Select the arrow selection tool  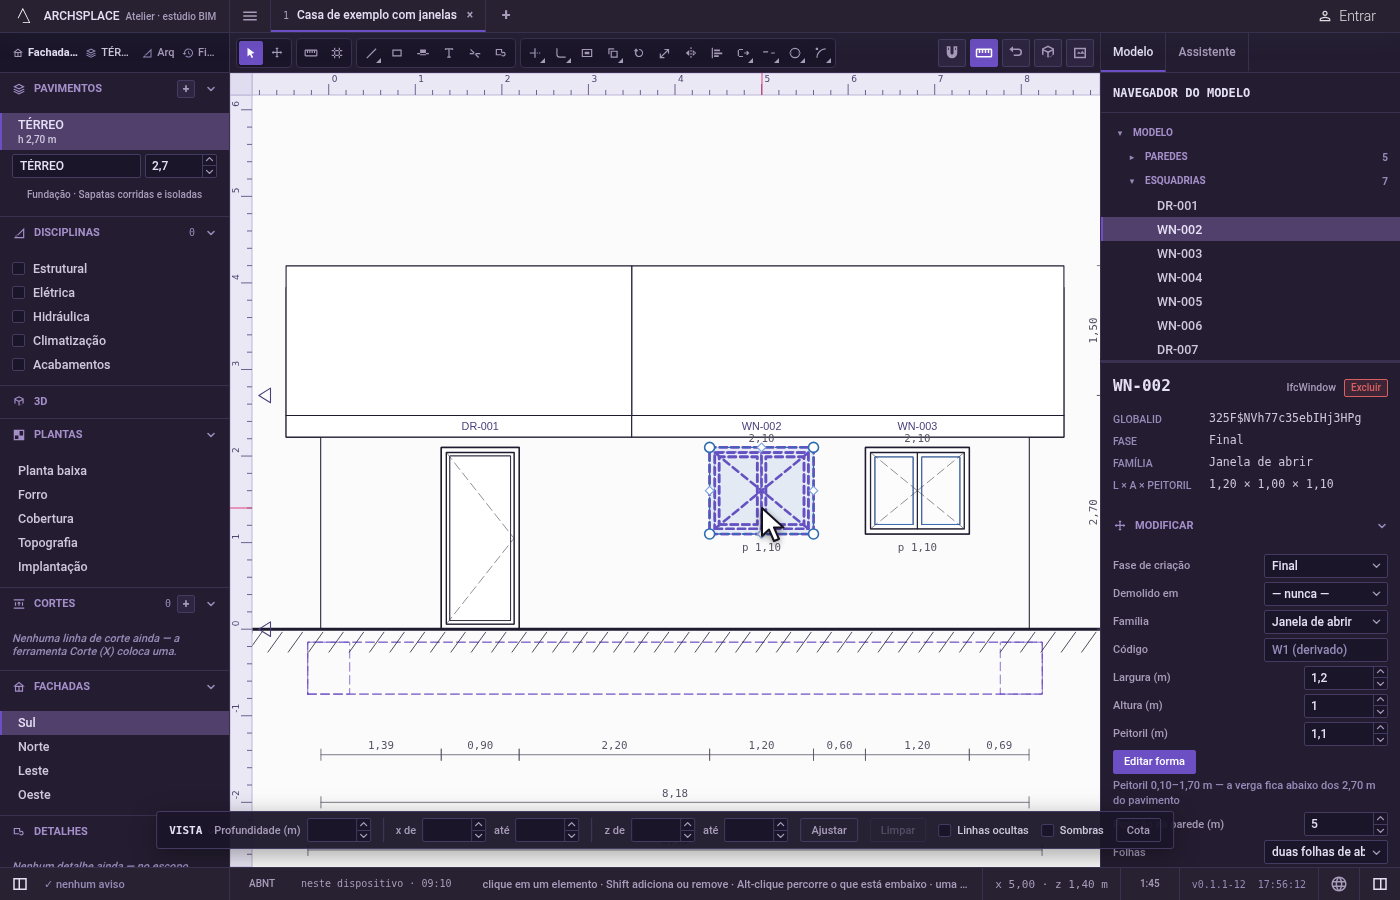[251, 53]
